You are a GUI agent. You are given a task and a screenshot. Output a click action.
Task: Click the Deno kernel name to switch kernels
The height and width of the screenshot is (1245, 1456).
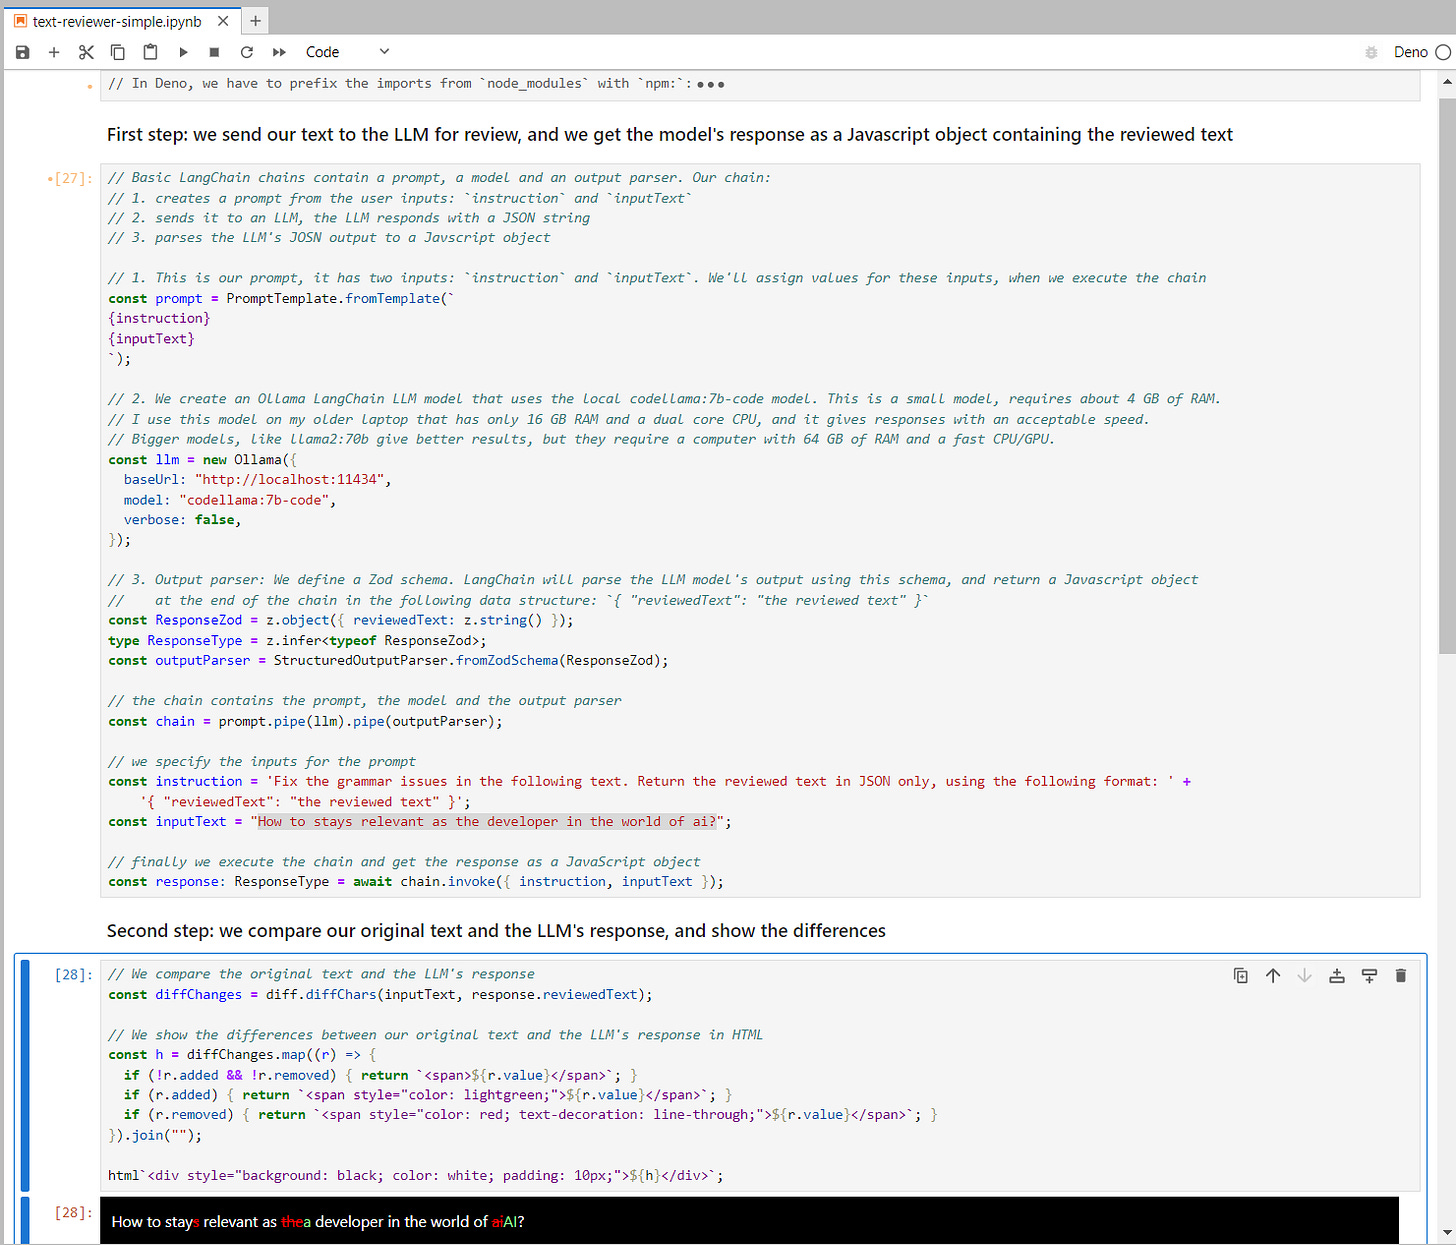[x=1410, y=52]
